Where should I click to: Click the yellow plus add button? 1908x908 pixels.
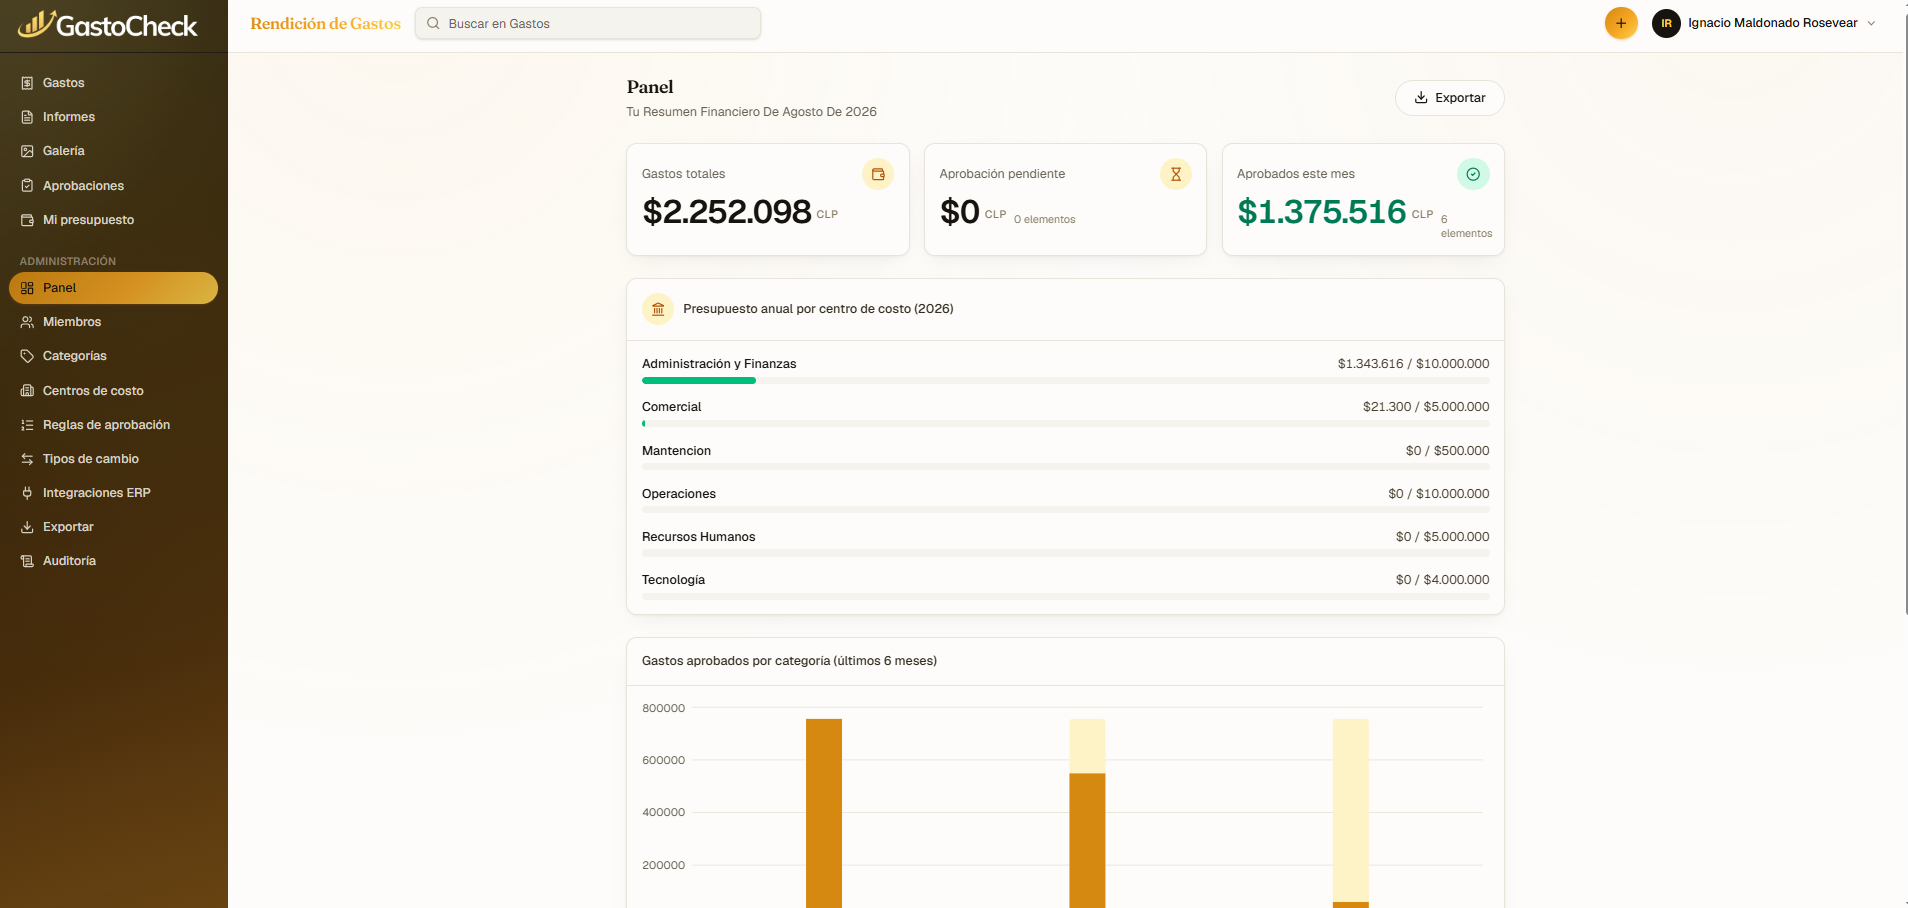tap(1621, 23)
